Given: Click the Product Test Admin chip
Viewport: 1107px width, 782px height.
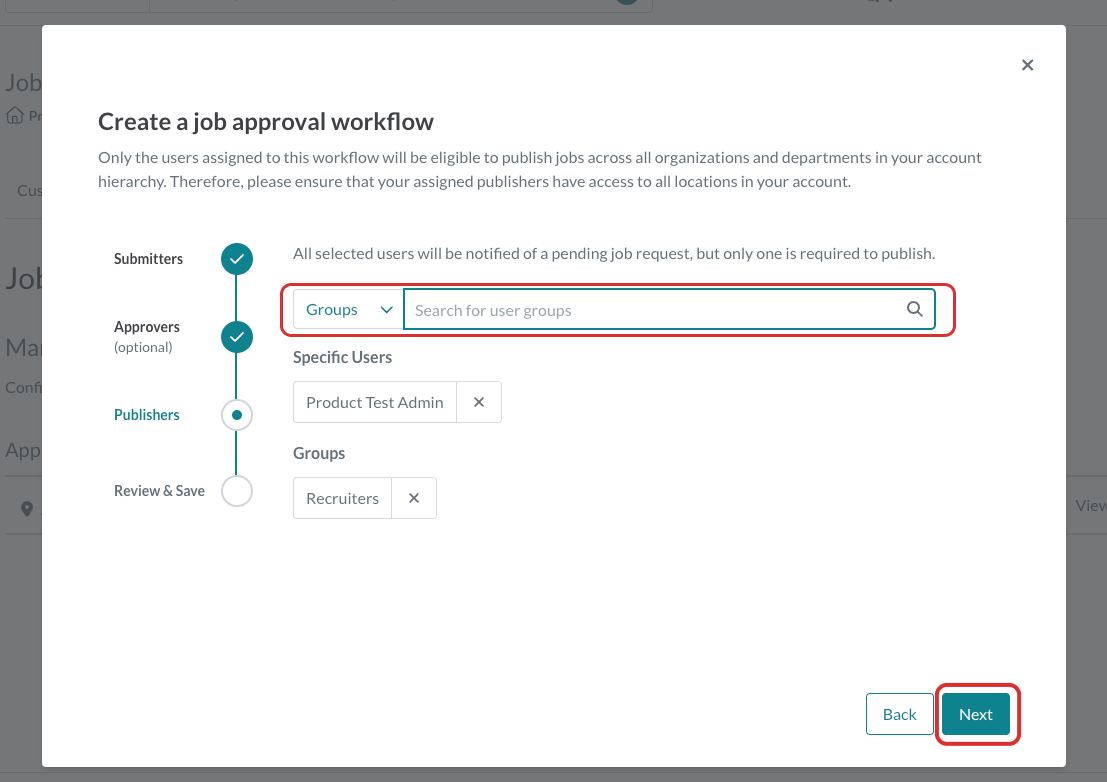Looking at the screenshot, I should pyautogui.click(x=375, y=402).
